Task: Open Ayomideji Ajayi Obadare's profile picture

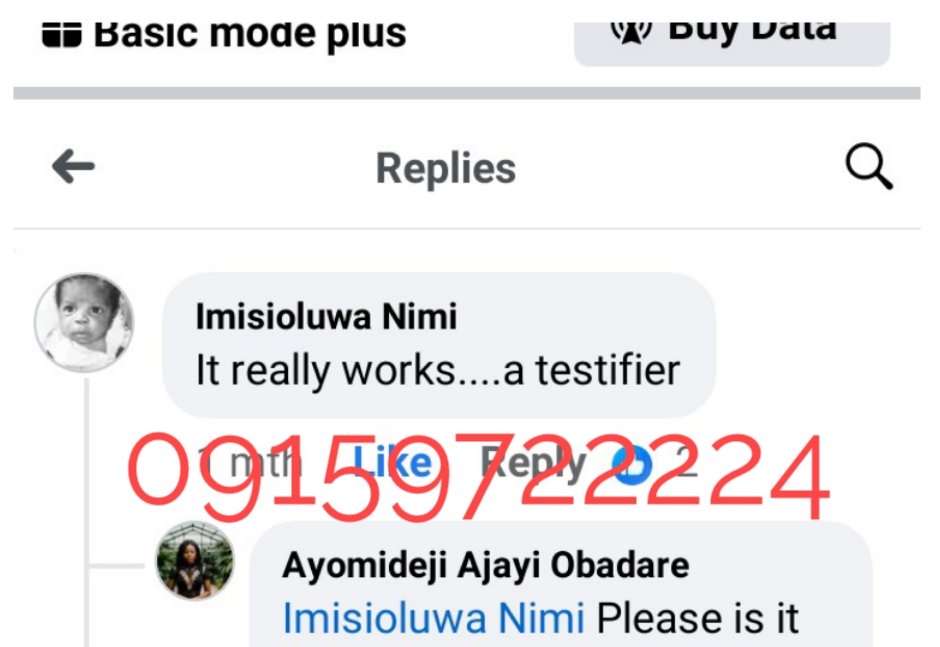Action: (195, 561)
